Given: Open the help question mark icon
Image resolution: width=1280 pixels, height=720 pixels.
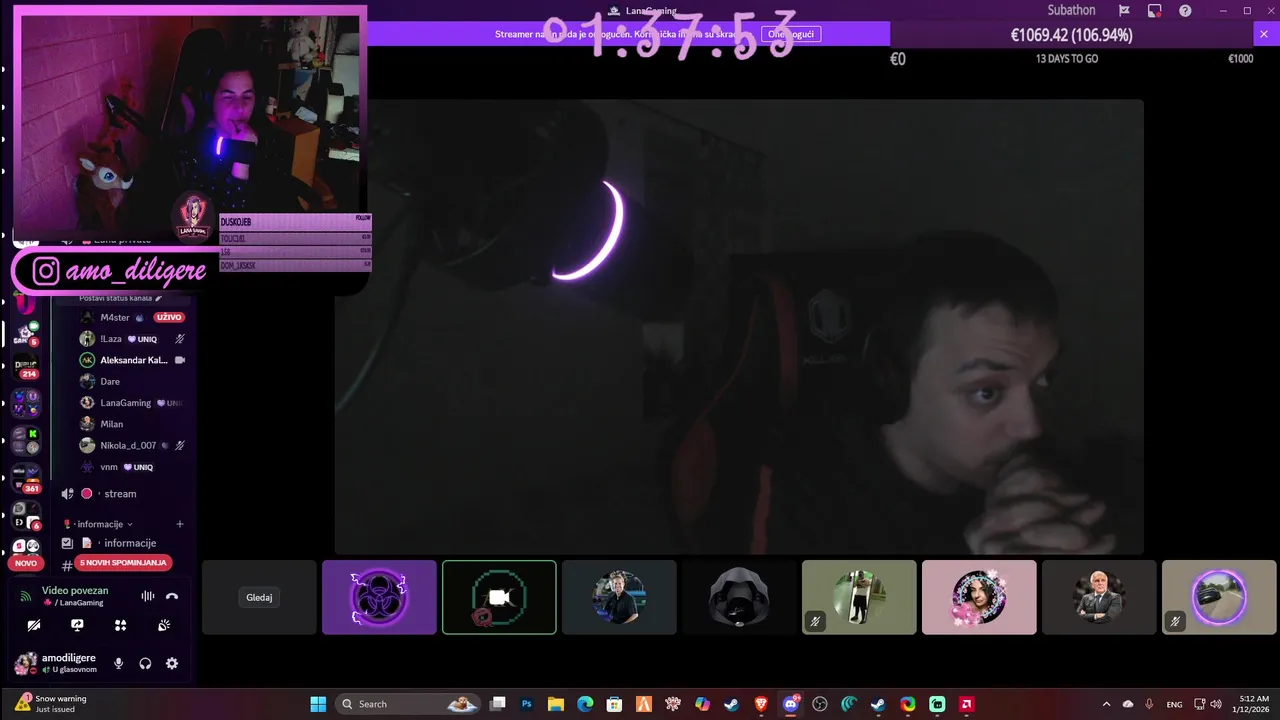Looking at the screenshot, I should click(1185, 11).
